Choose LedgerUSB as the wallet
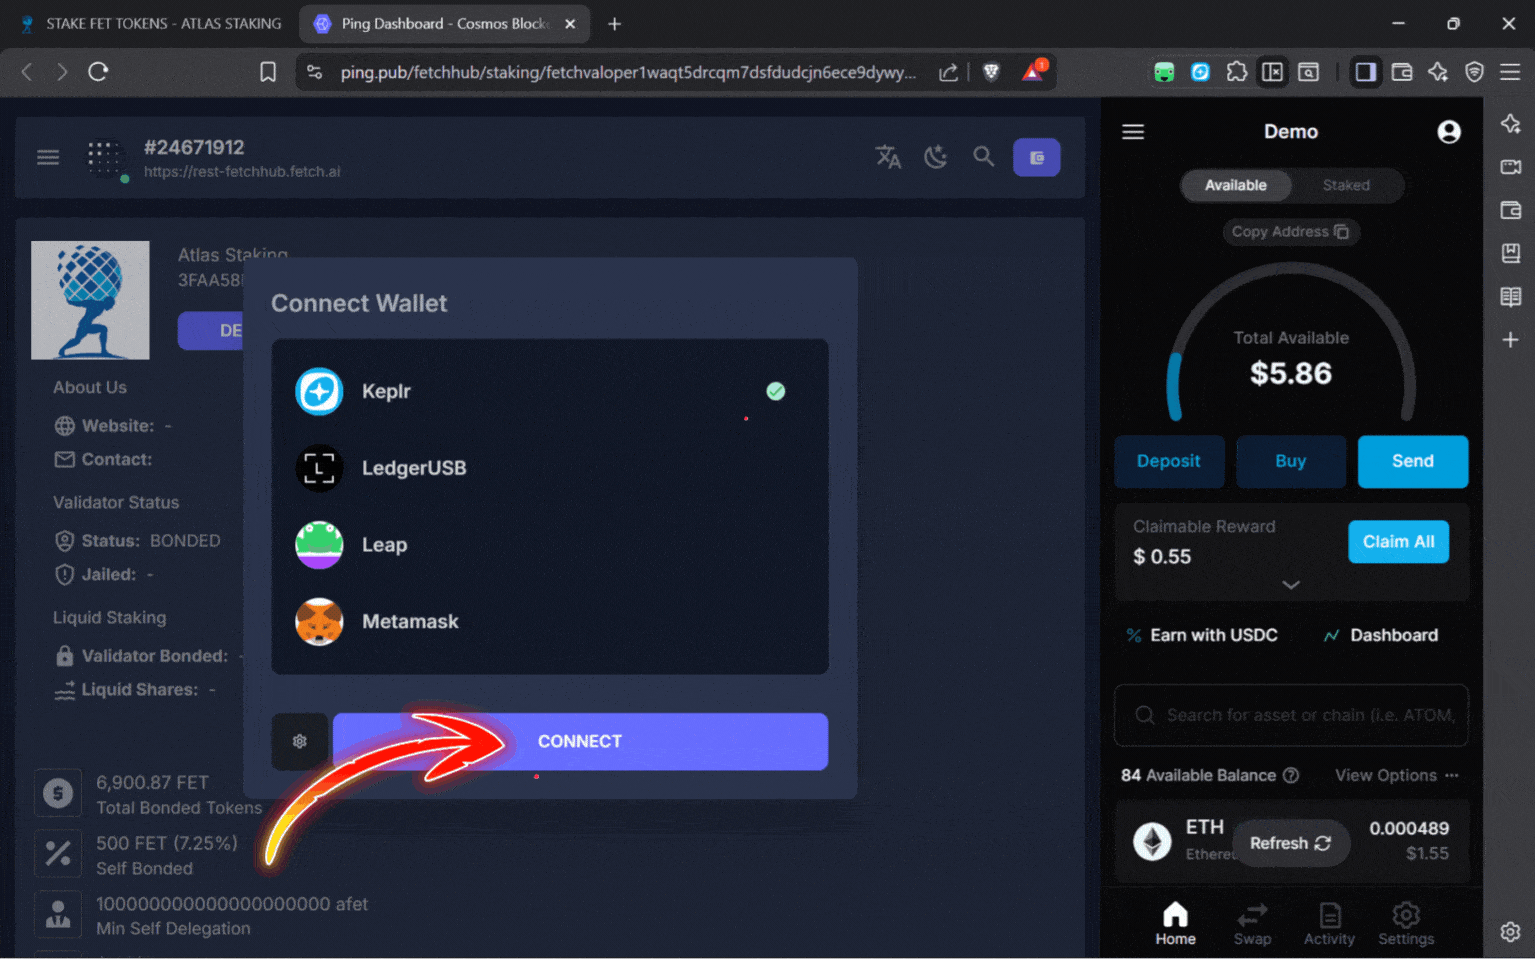Viewport: 1535px width, 959px height. coord(413,468)
